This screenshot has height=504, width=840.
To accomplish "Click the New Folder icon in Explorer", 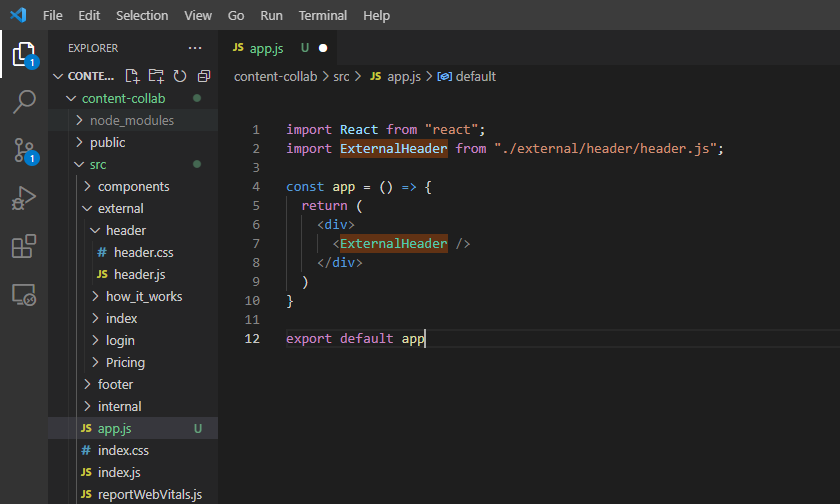I will pyautogui.click(x=156, y=76).
